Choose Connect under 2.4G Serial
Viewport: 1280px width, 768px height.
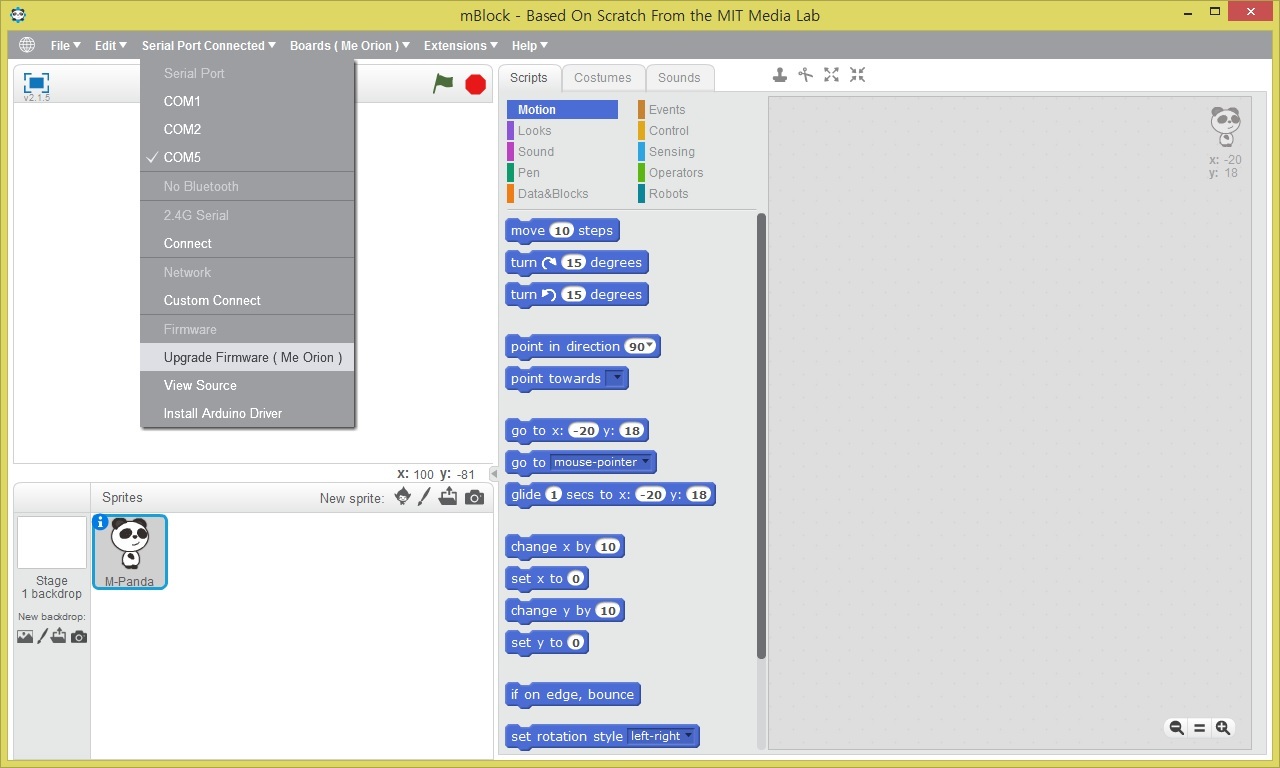click(248, 243)
